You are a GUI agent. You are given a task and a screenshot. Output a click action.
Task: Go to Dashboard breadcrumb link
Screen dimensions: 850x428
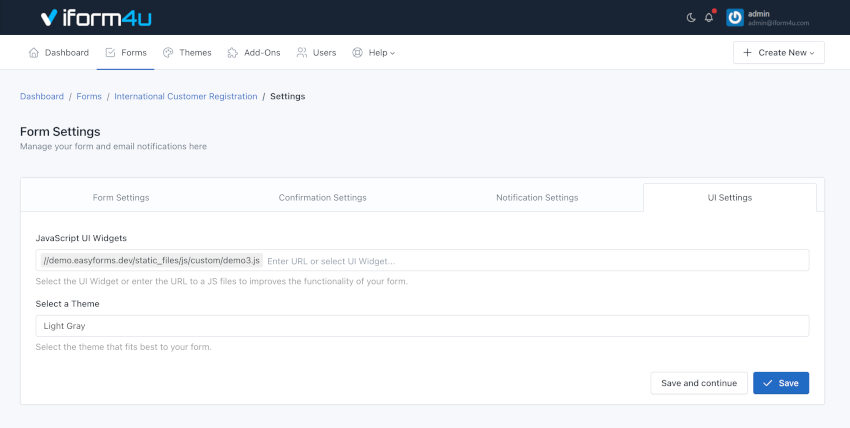(x=42, y=96)
